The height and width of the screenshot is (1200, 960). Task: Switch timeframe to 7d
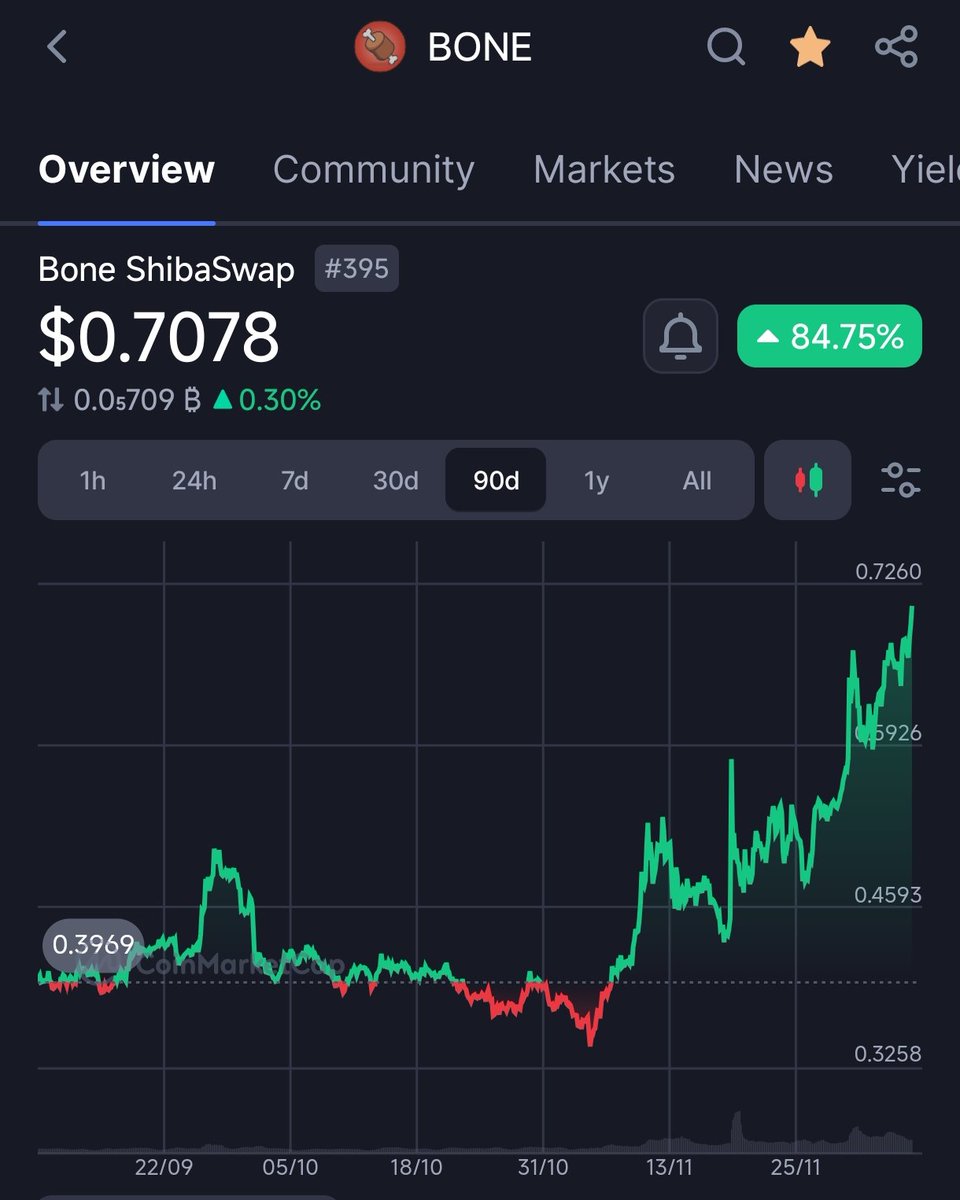click(294, 481)
